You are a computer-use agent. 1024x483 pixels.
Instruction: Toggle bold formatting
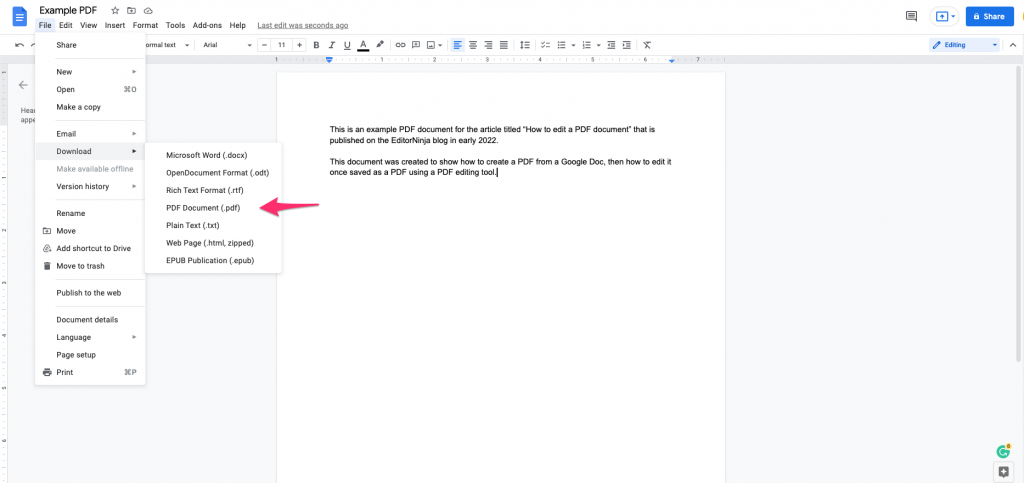(316, 45)
